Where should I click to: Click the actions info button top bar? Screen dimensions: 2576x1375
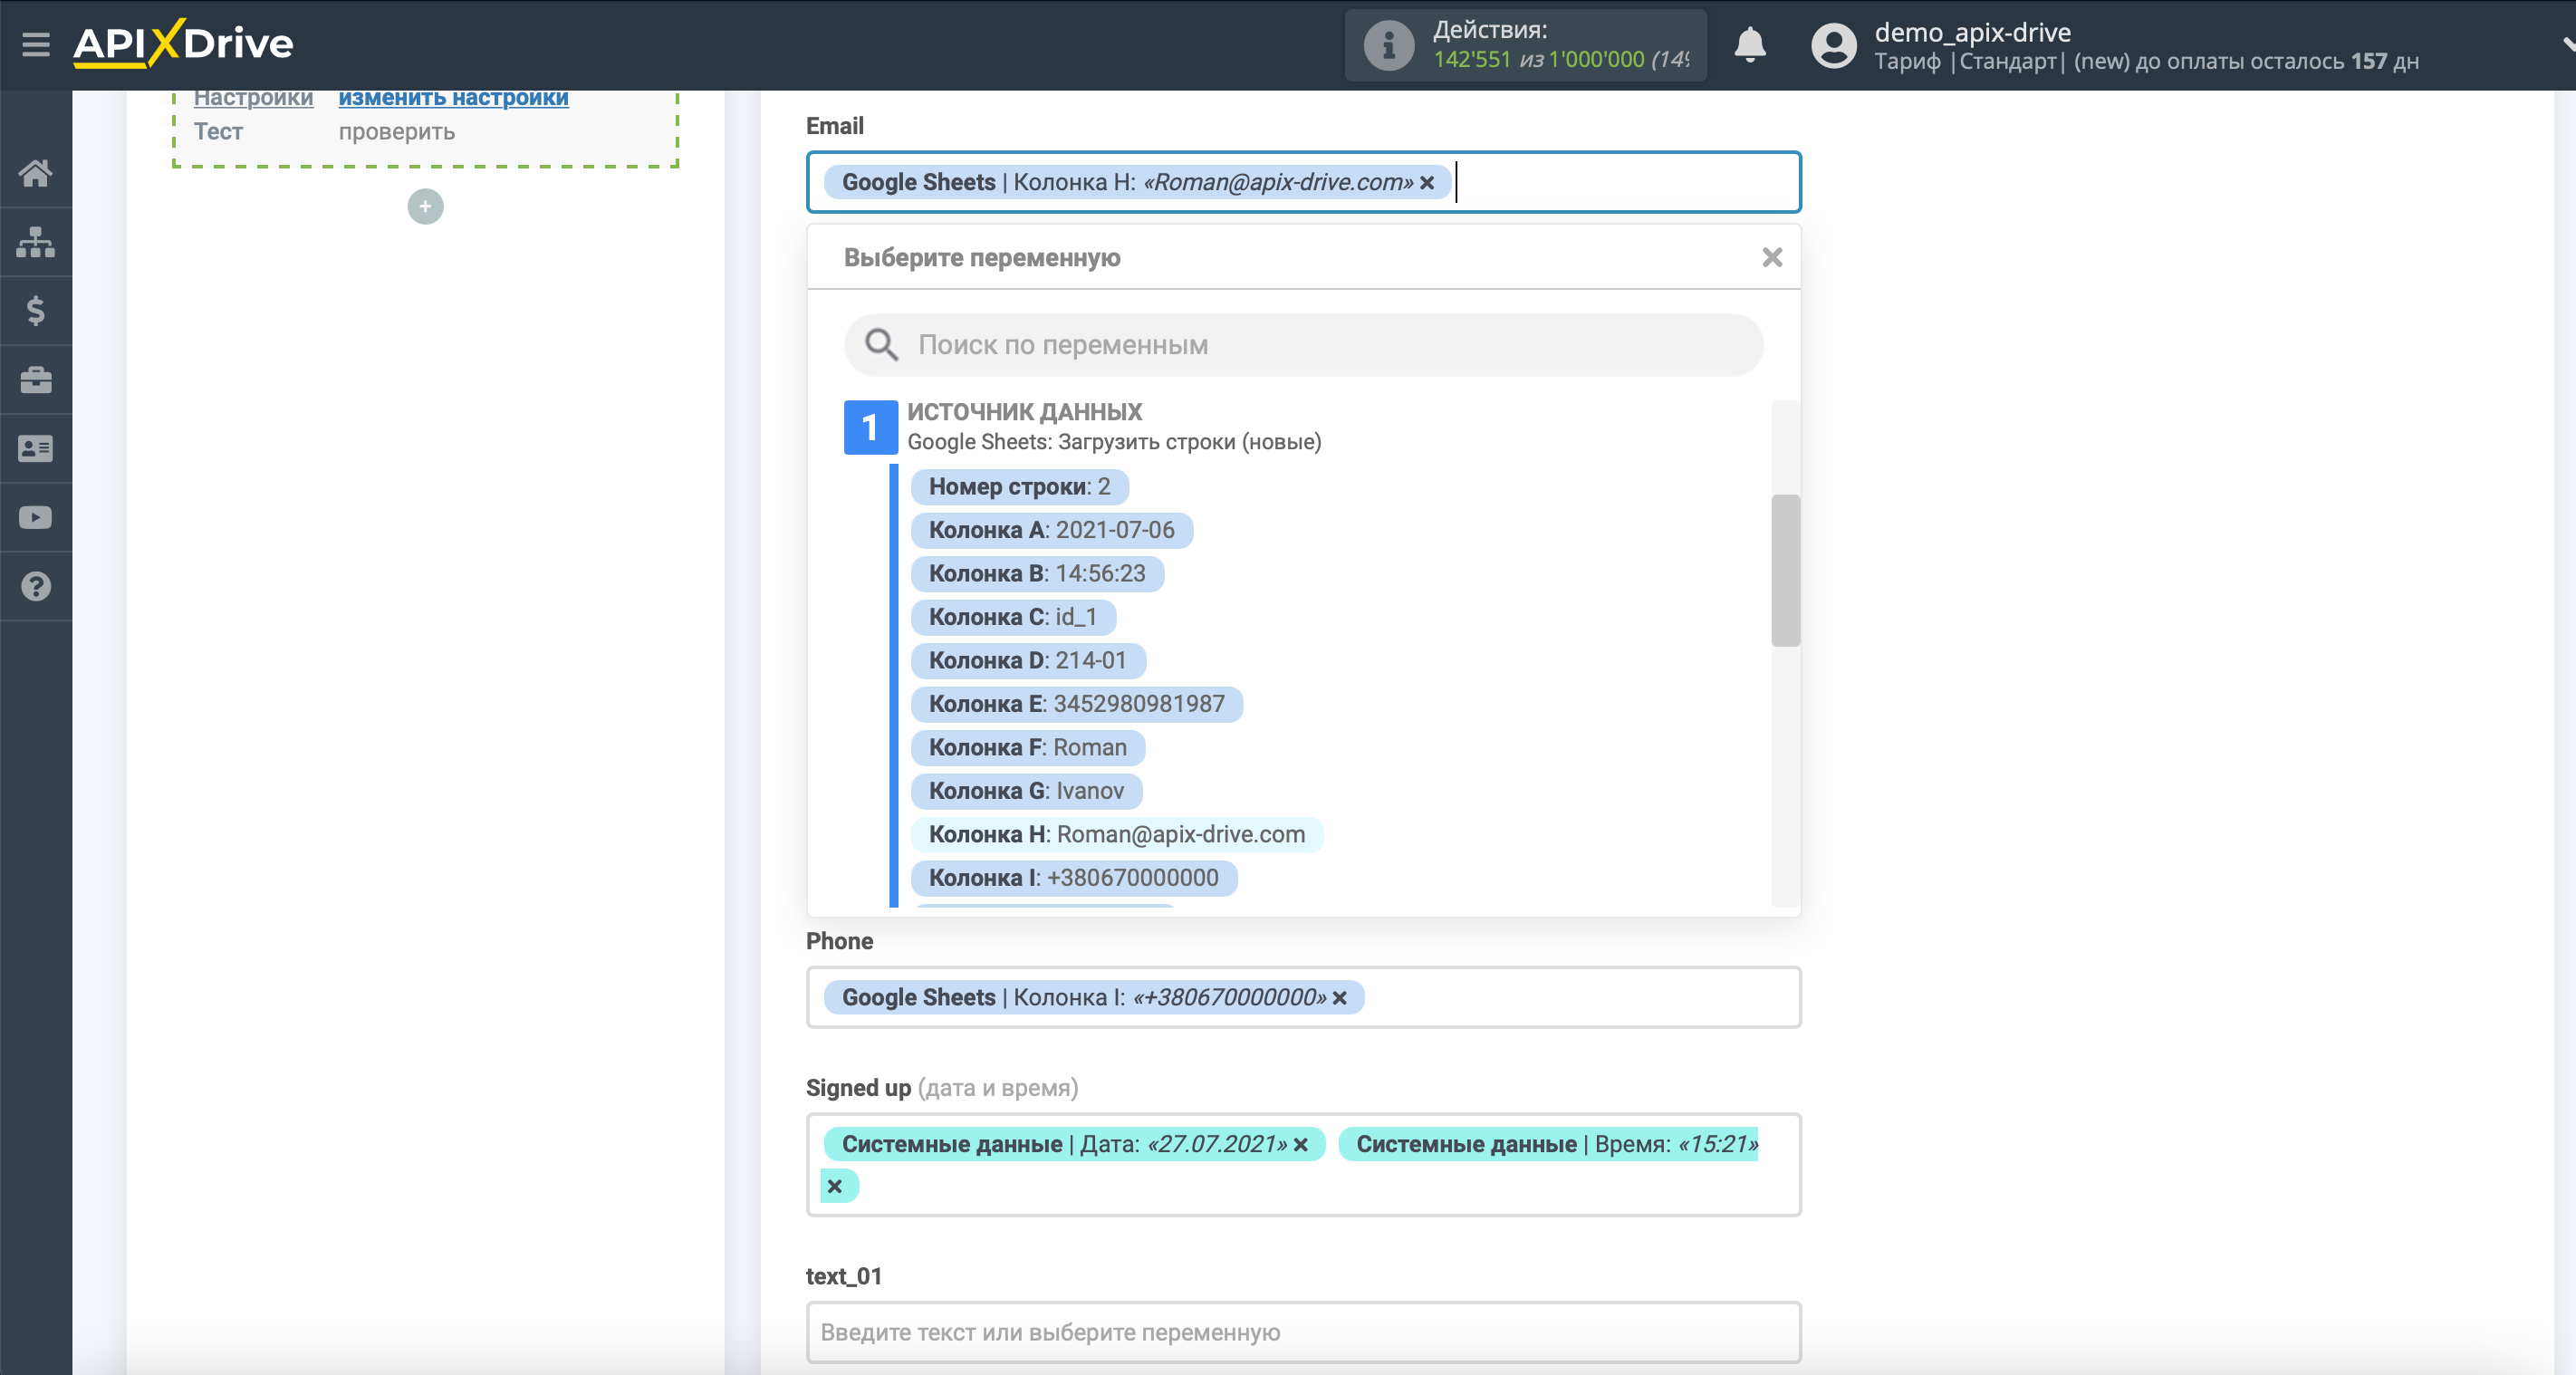1383,44
